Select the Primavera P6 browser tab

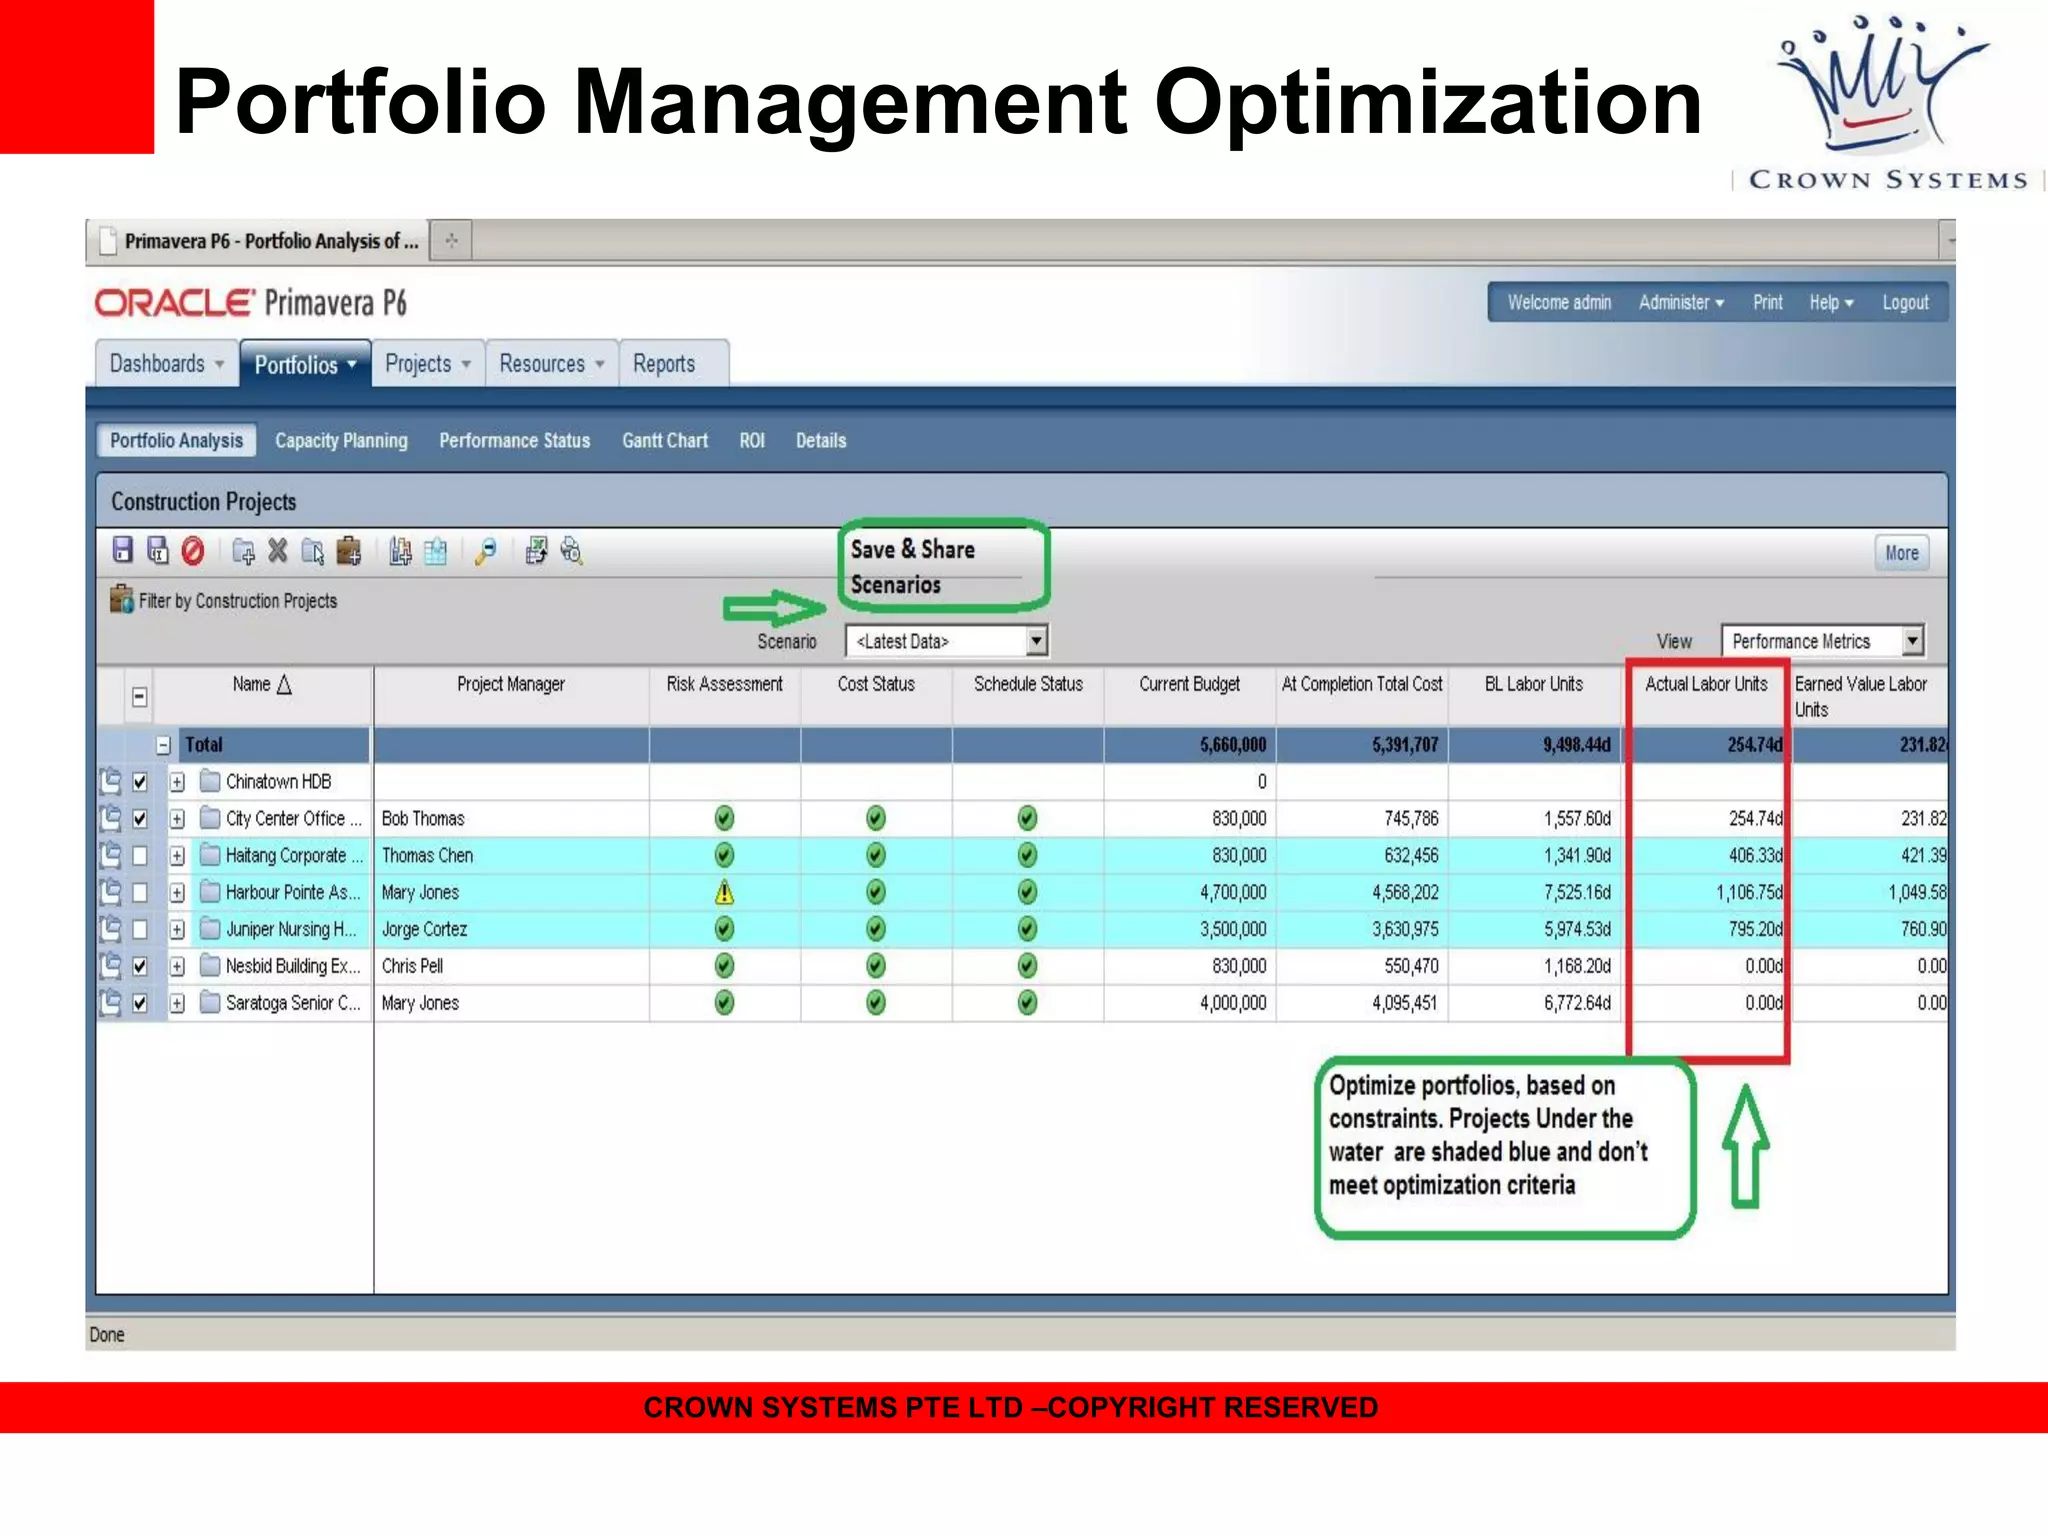tap(260, 241)
